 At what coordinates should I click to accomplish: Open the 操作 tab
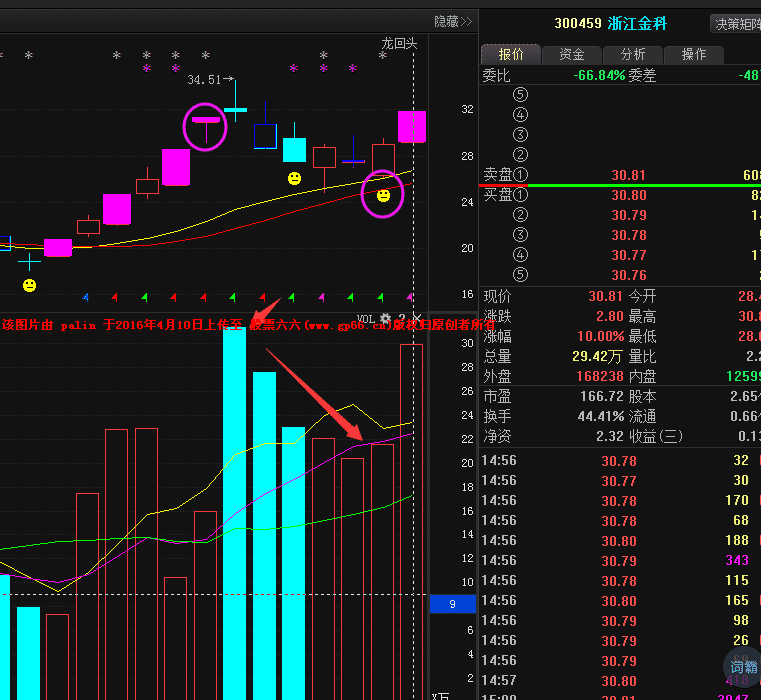693,54
